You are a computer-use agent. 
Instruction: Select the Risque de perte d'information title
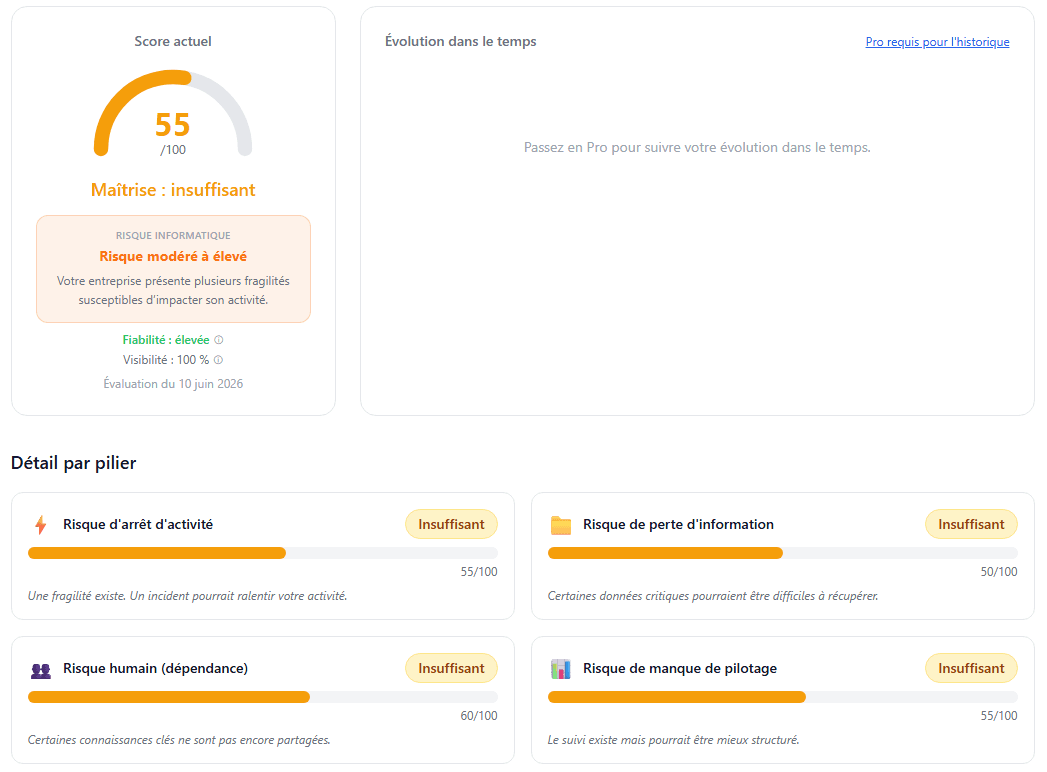[x=678, y=524]
